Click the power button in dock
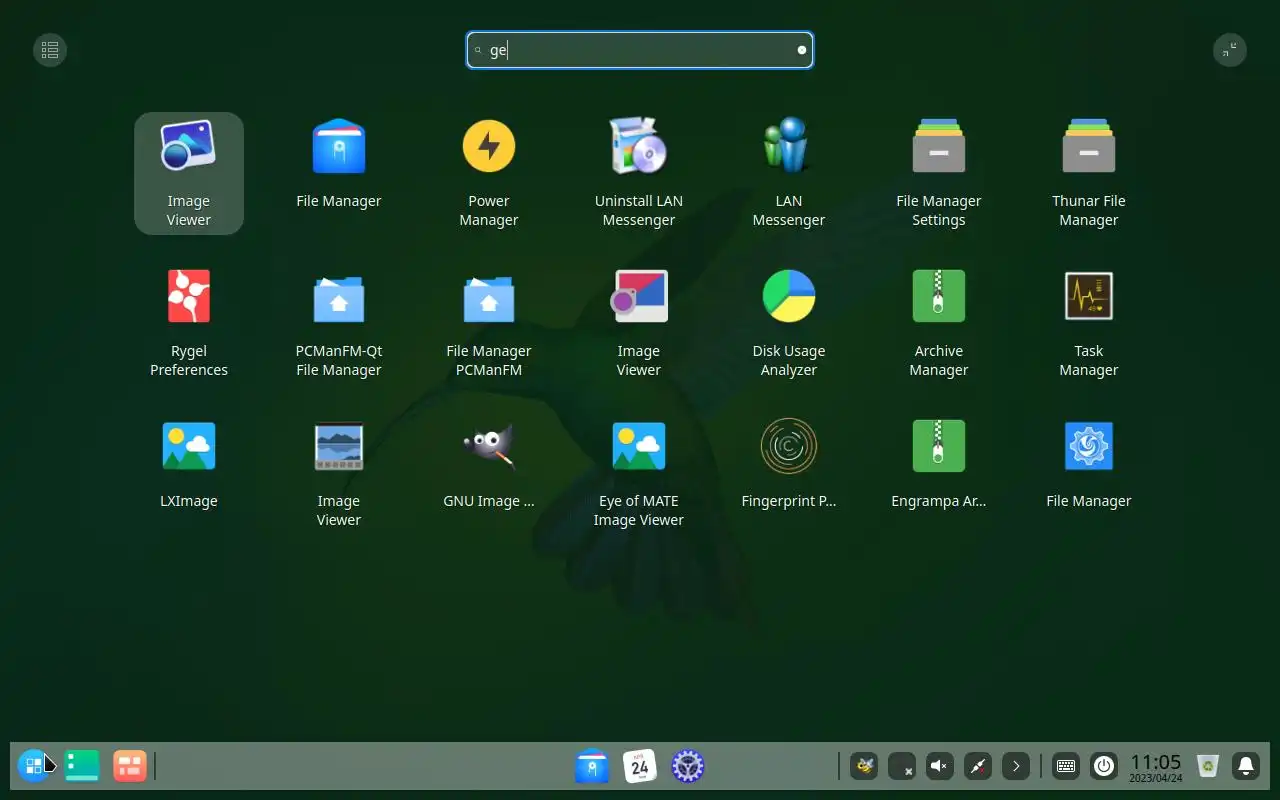 [1104, 766]
